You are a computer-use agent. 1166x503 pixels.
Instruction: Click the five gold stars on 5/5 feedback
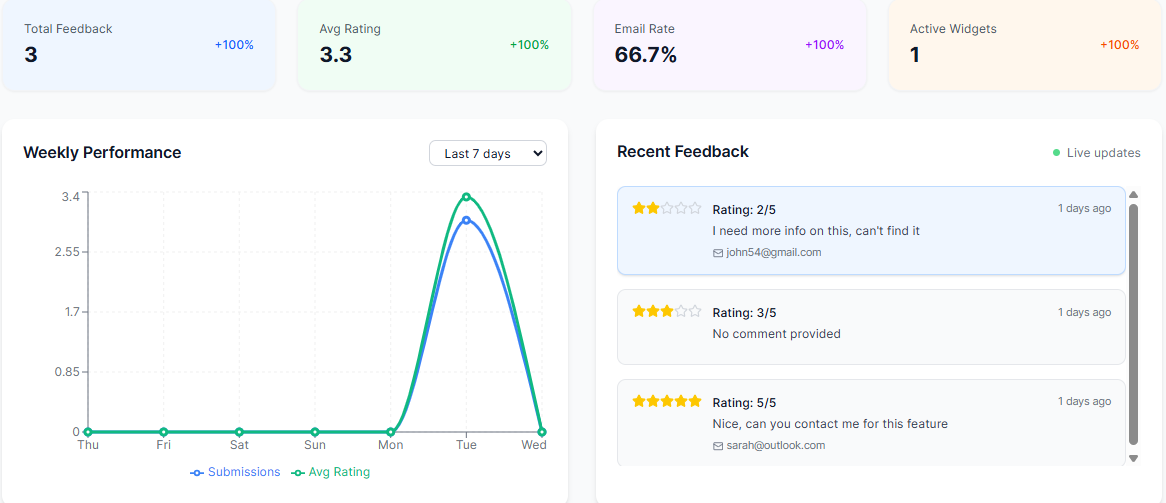pyautogui.click(x=667, y=401)
